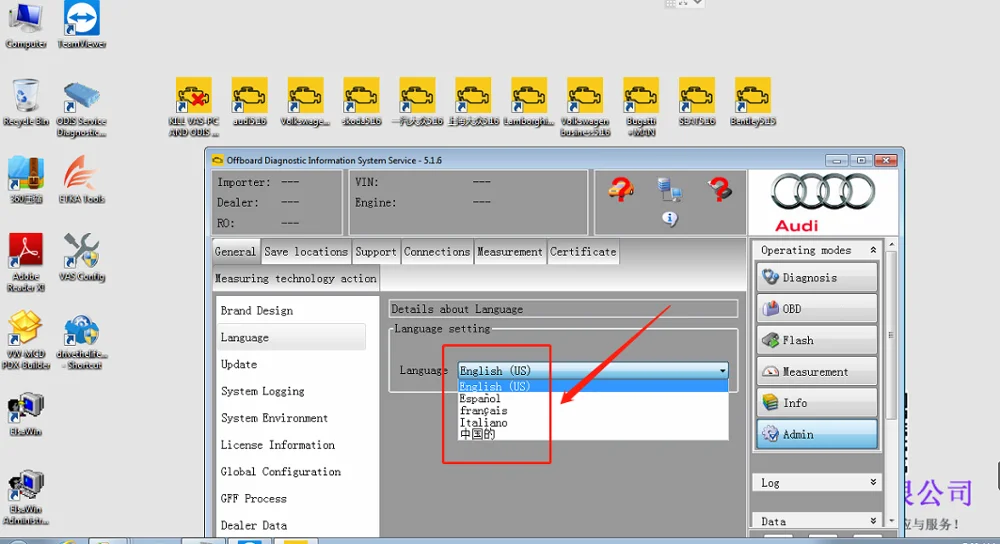Click the red question mark help icon
1000x544 pixels.
click(x=719, y=189)
